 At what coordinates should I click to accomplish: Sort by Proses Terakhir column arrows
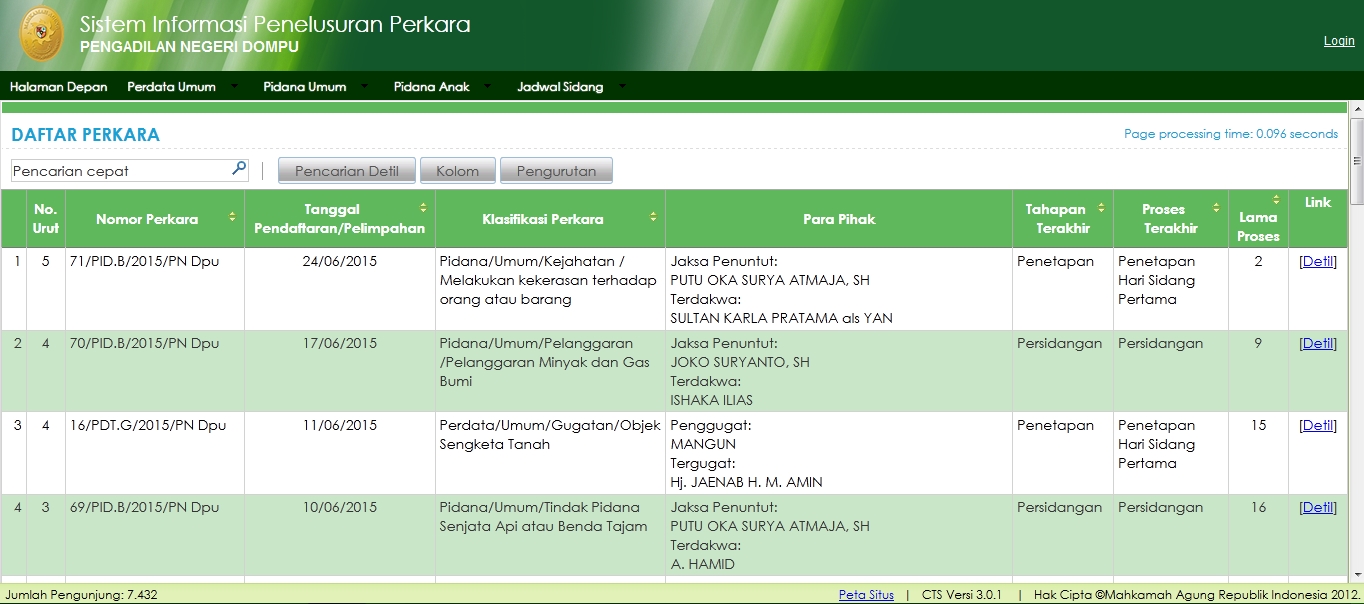coord(1217,208)
